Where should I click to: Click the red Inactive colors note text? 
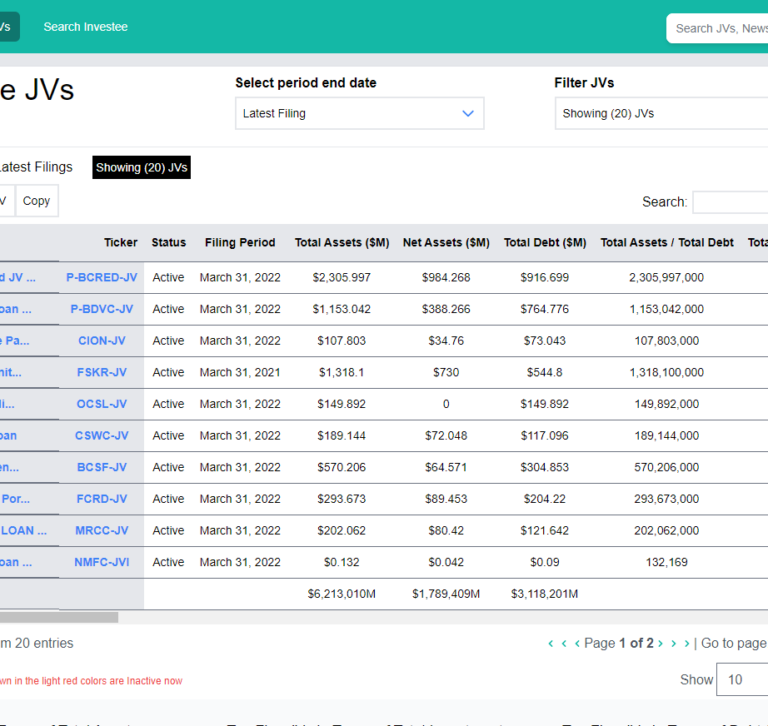pos(91,681)
